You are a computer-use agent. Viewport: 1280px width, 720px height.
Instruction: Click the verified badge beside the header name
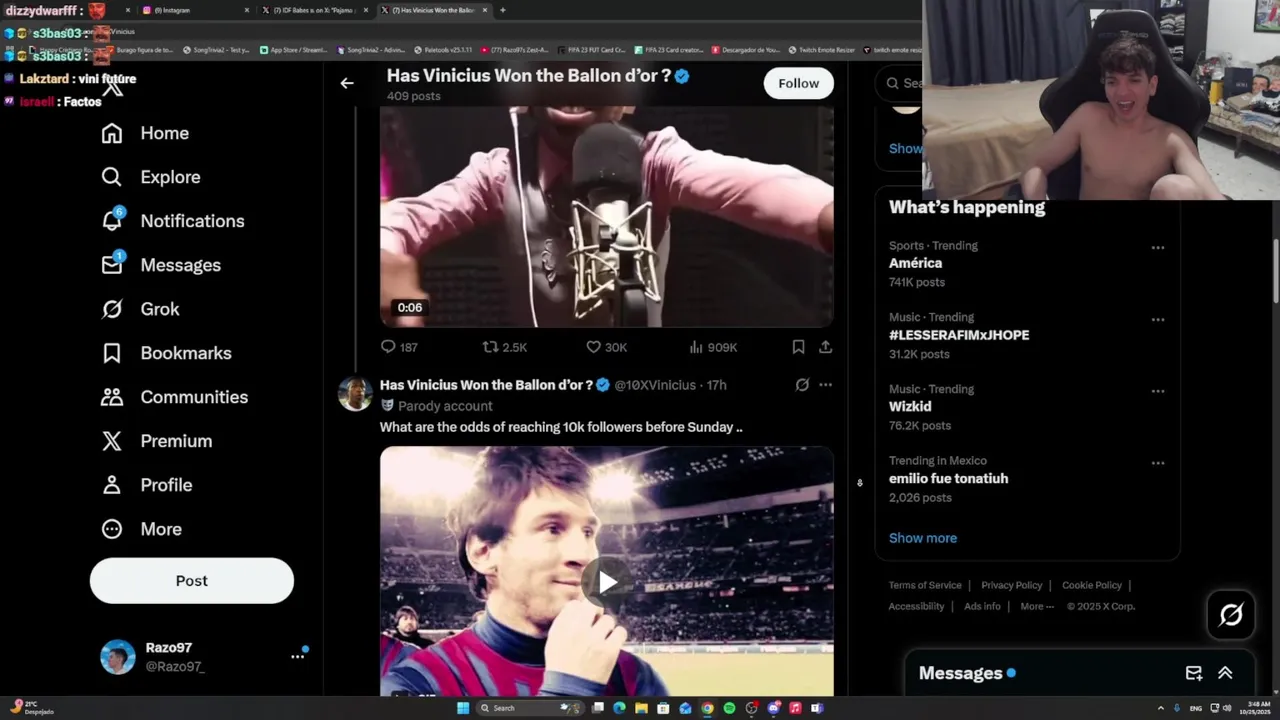[x=682, y=76]
